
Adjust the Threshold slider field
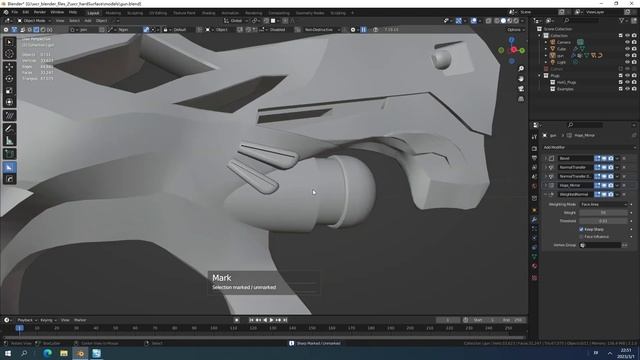point(603,221)
